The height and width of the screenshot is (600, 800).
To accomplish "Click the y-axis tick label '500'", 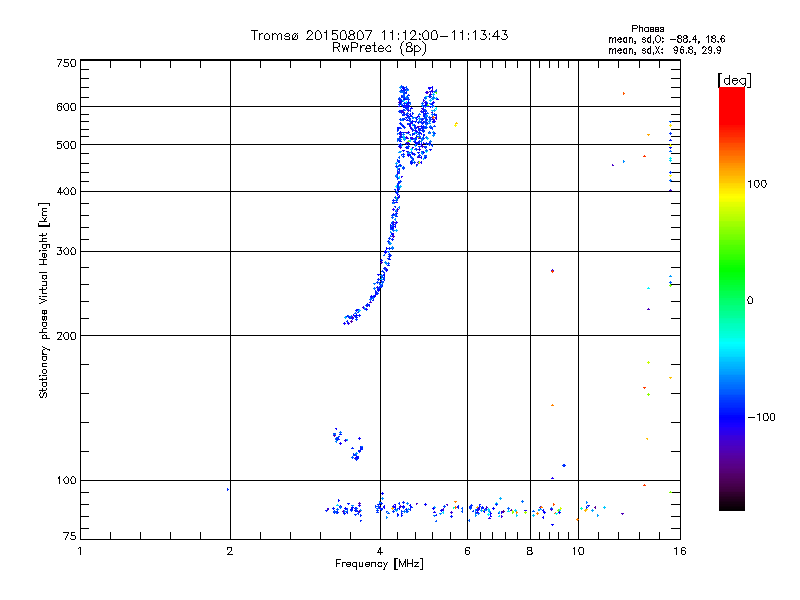I will coord(66,145).
